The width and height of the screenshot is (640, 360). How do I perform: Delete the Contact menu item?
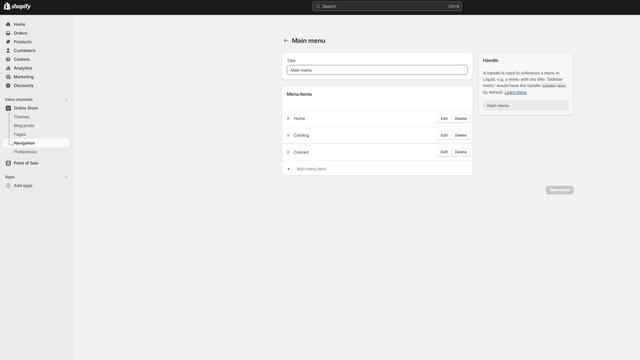pyautogui.click(x=460, y=152)
